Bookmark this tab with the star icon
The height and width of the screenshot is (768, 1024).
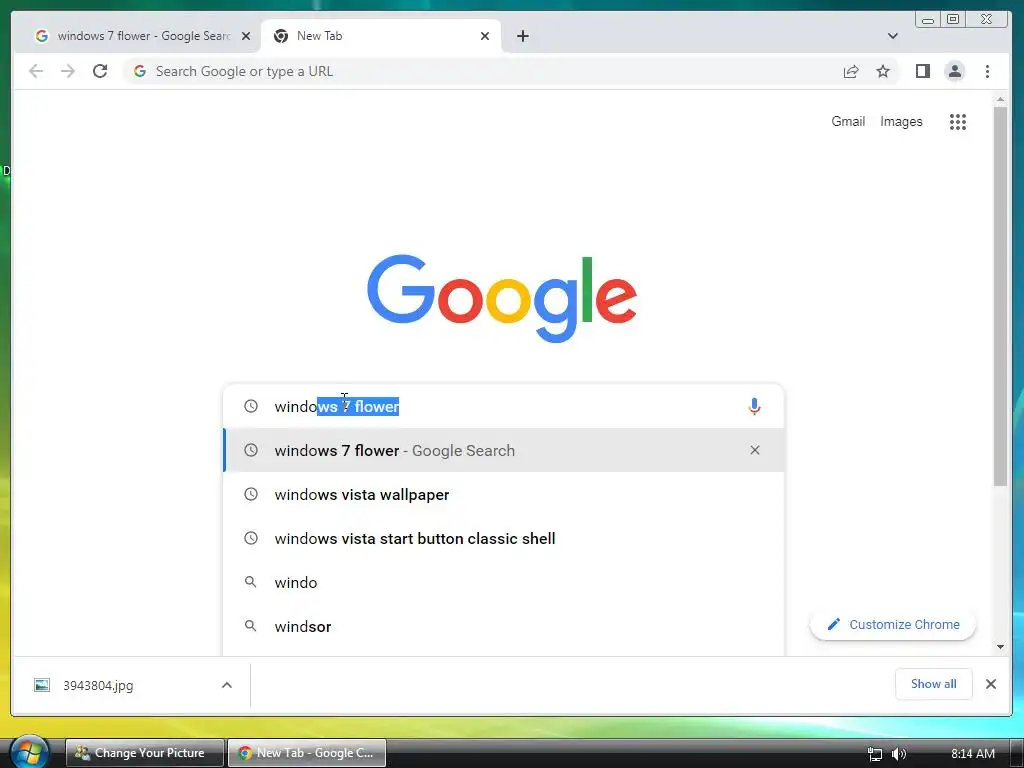(883, 71)
